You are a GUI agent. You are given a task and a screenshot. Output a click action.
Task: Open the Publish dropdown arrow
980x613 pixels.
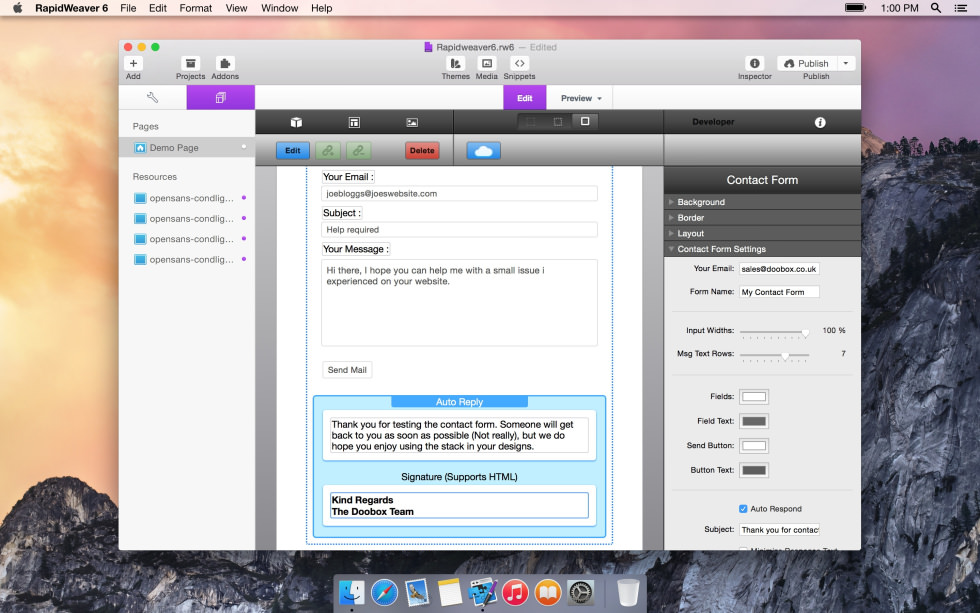click(846, 63)
